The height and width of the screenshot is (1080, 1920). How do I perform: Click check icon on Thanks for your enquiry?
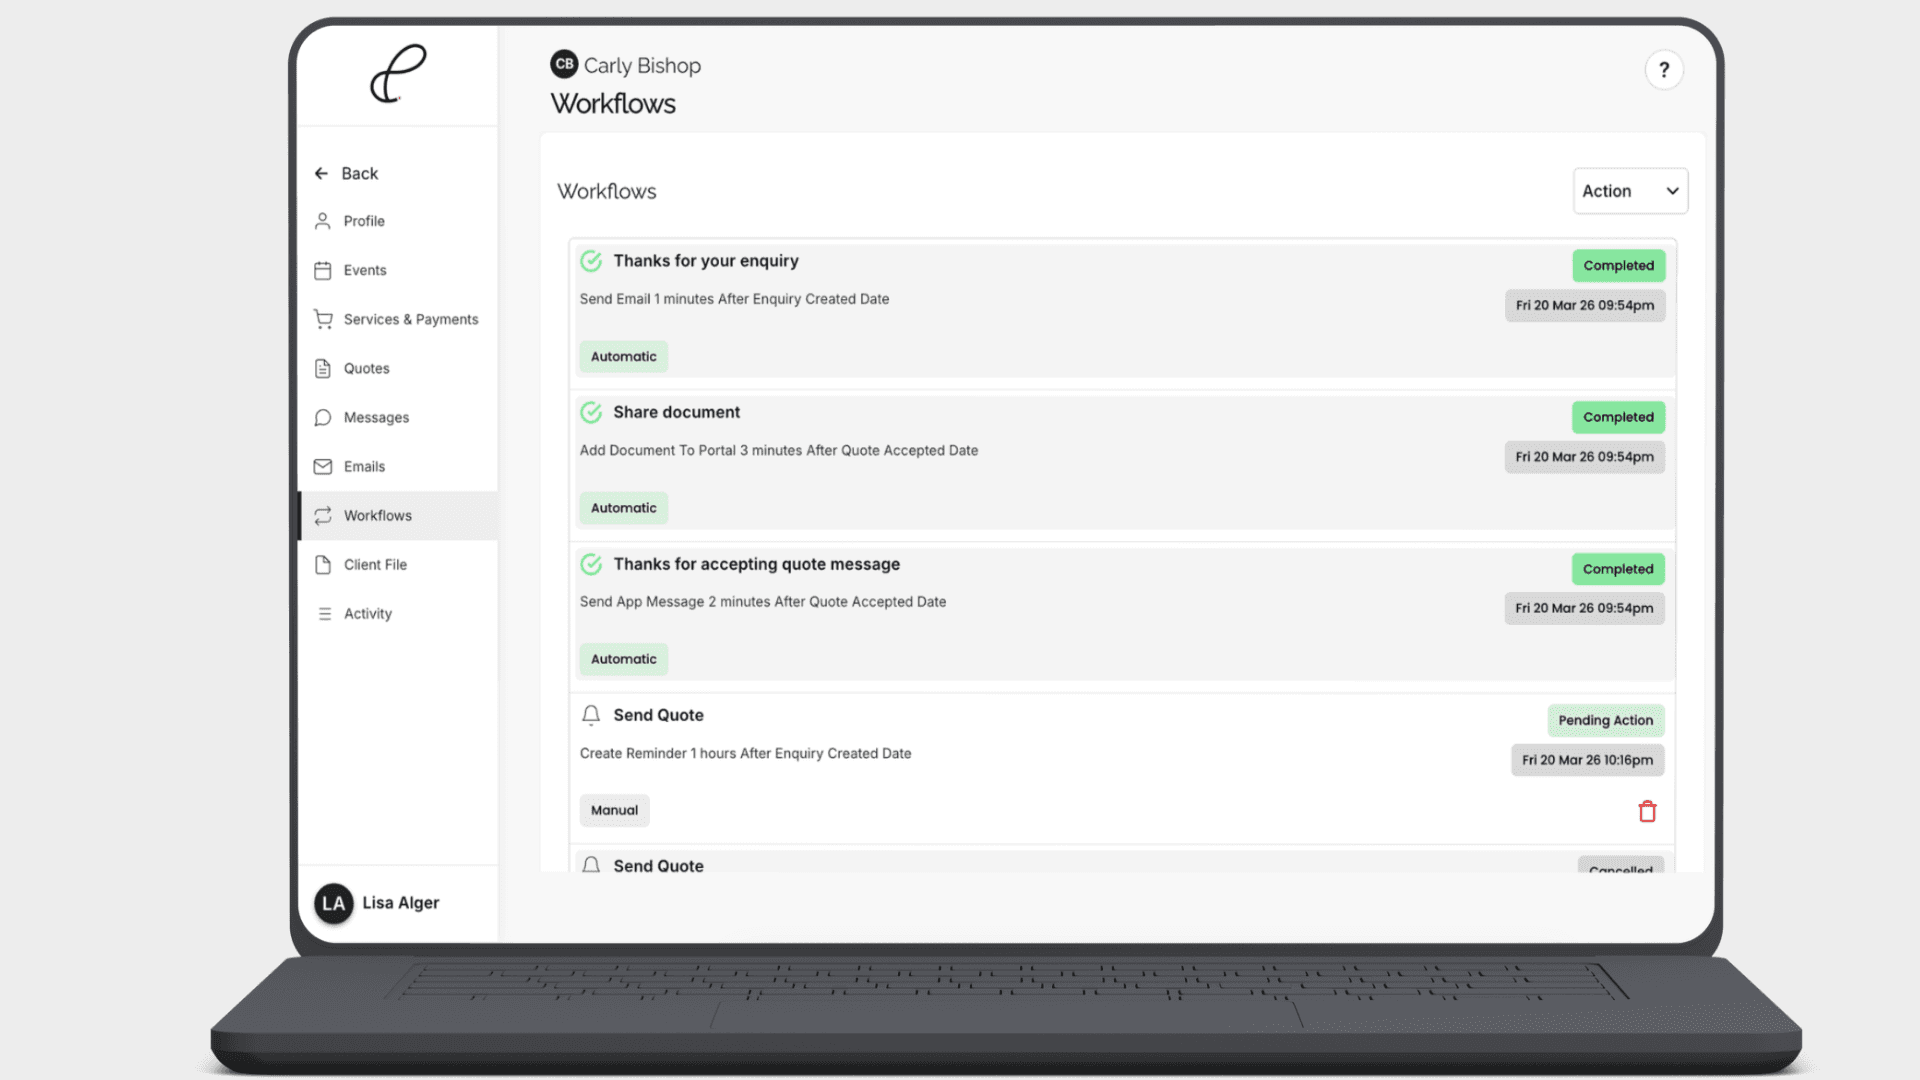tap(591, 261)
